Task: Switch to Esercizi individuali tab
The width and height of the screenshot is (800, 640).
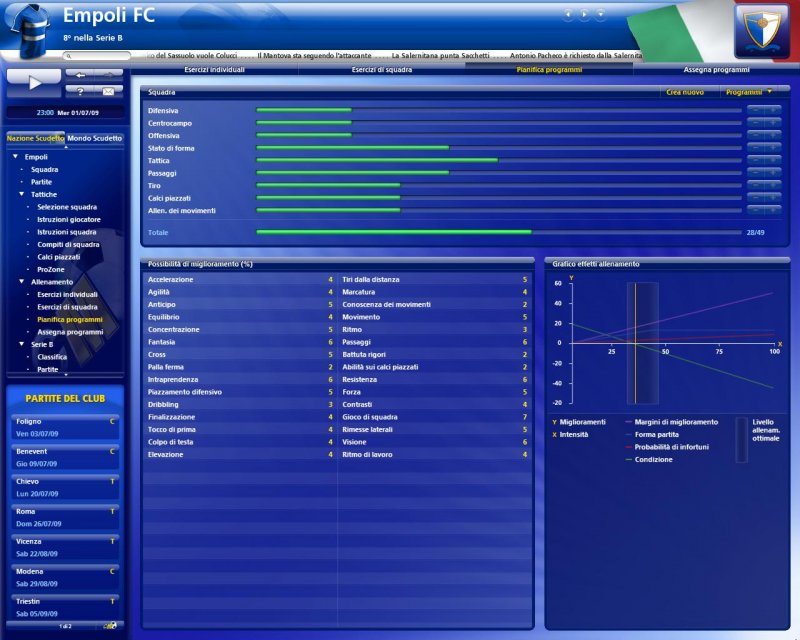Action: point(214,70)
